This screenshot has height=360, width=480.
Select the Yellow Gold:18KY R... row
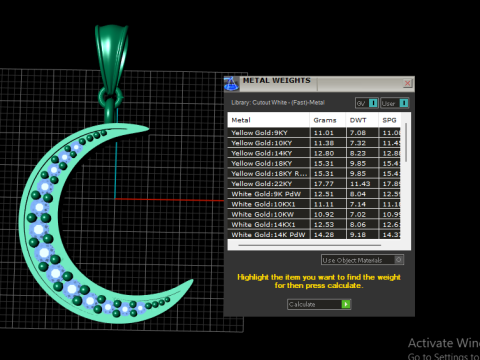click(314, 174)
